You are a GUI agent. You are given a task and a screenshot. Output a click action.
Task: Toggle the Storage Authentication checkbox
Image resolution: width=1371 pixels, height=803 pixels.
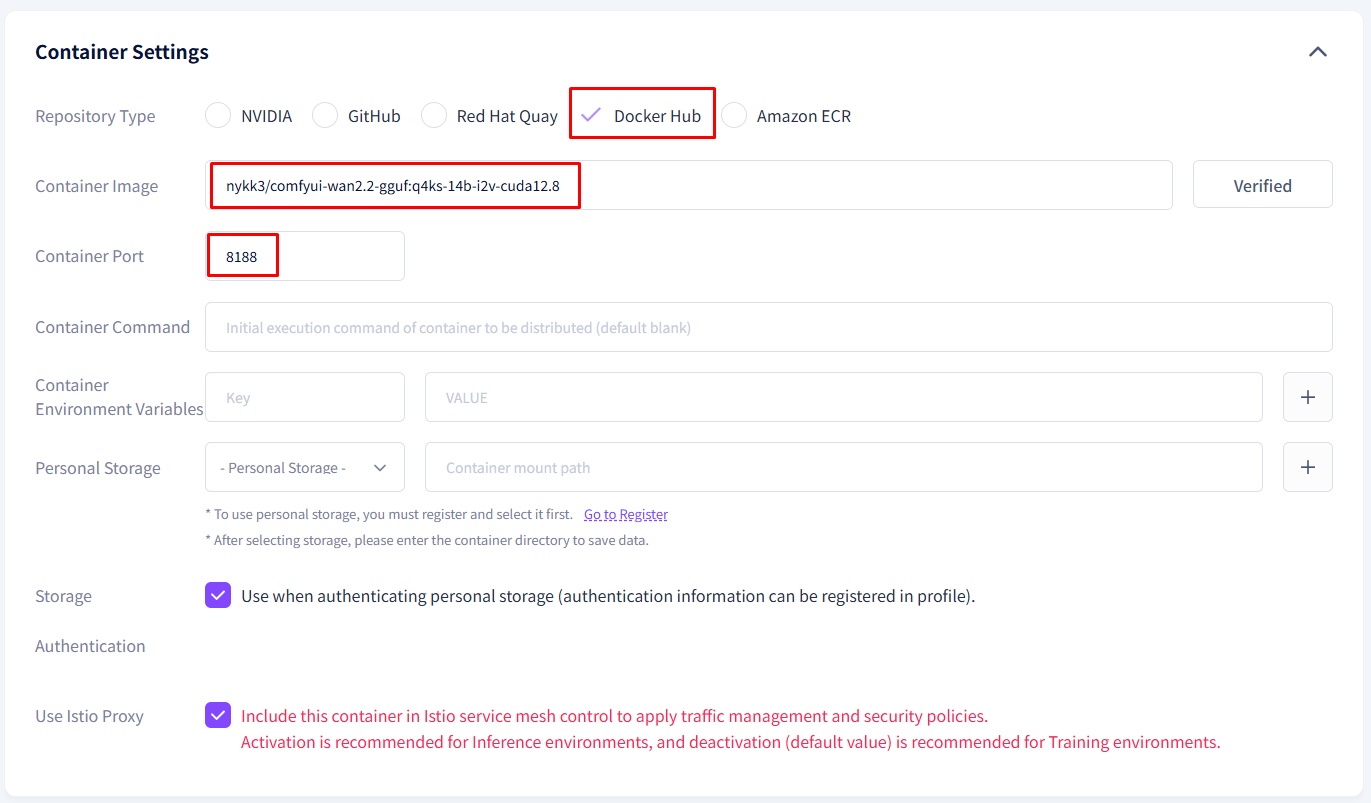(x=218, y=596)
